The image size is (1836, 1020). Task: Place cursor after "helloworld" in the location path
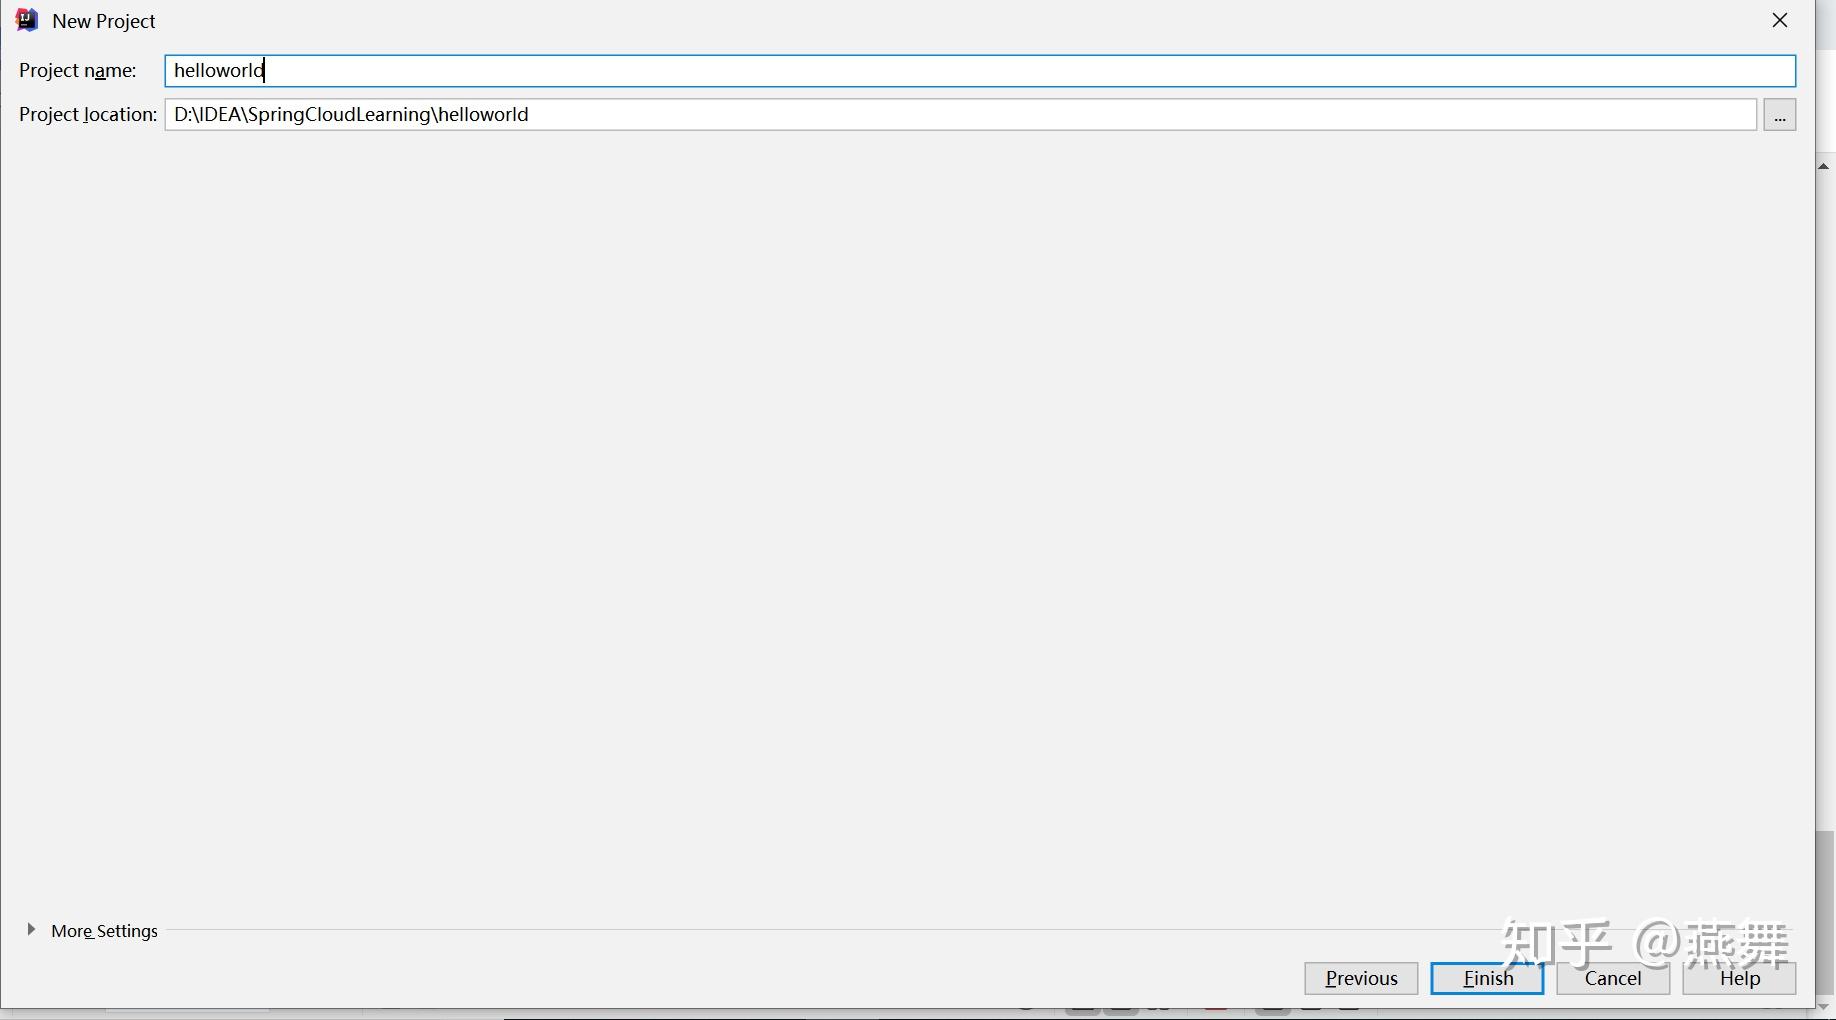point(530,115)
